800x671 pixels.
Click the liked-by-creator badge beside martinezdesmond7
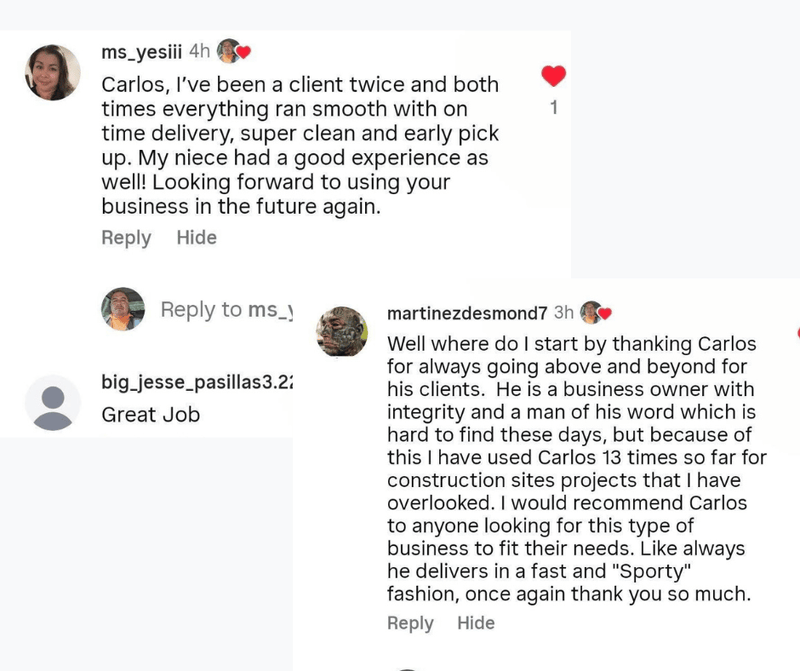(596, 312)
